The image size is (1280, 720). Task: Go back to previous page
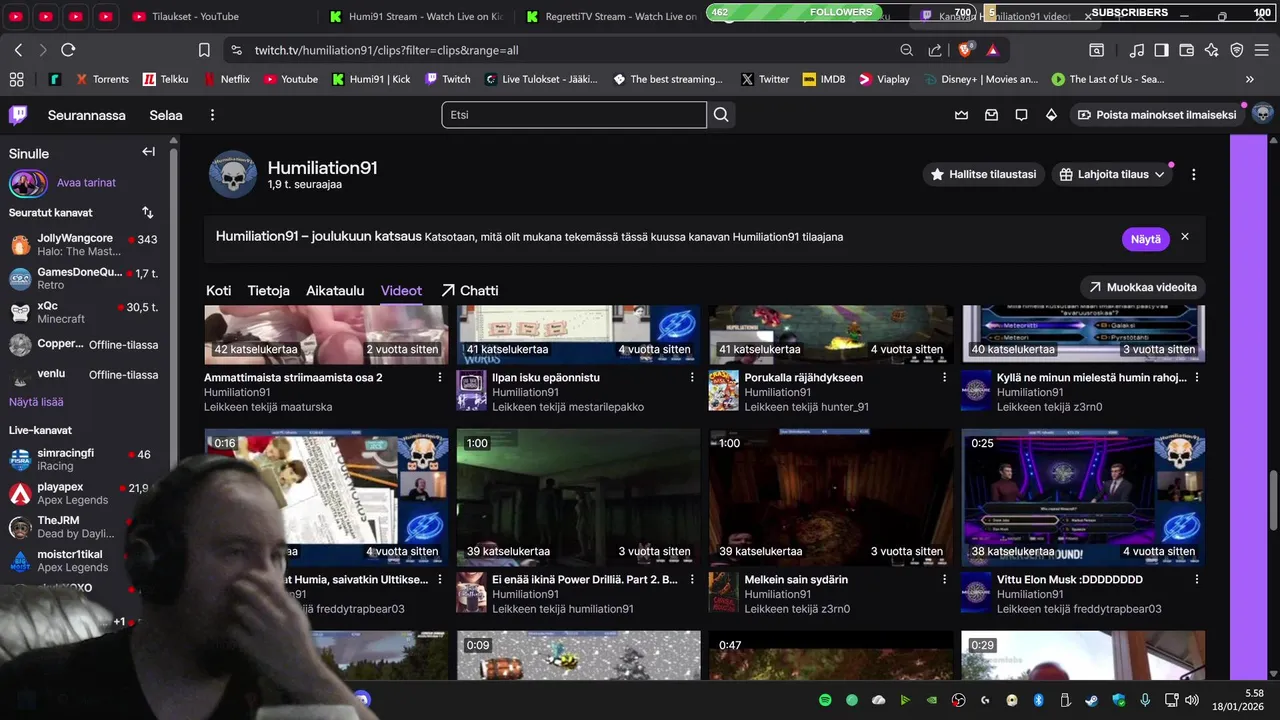pos(18,50)
